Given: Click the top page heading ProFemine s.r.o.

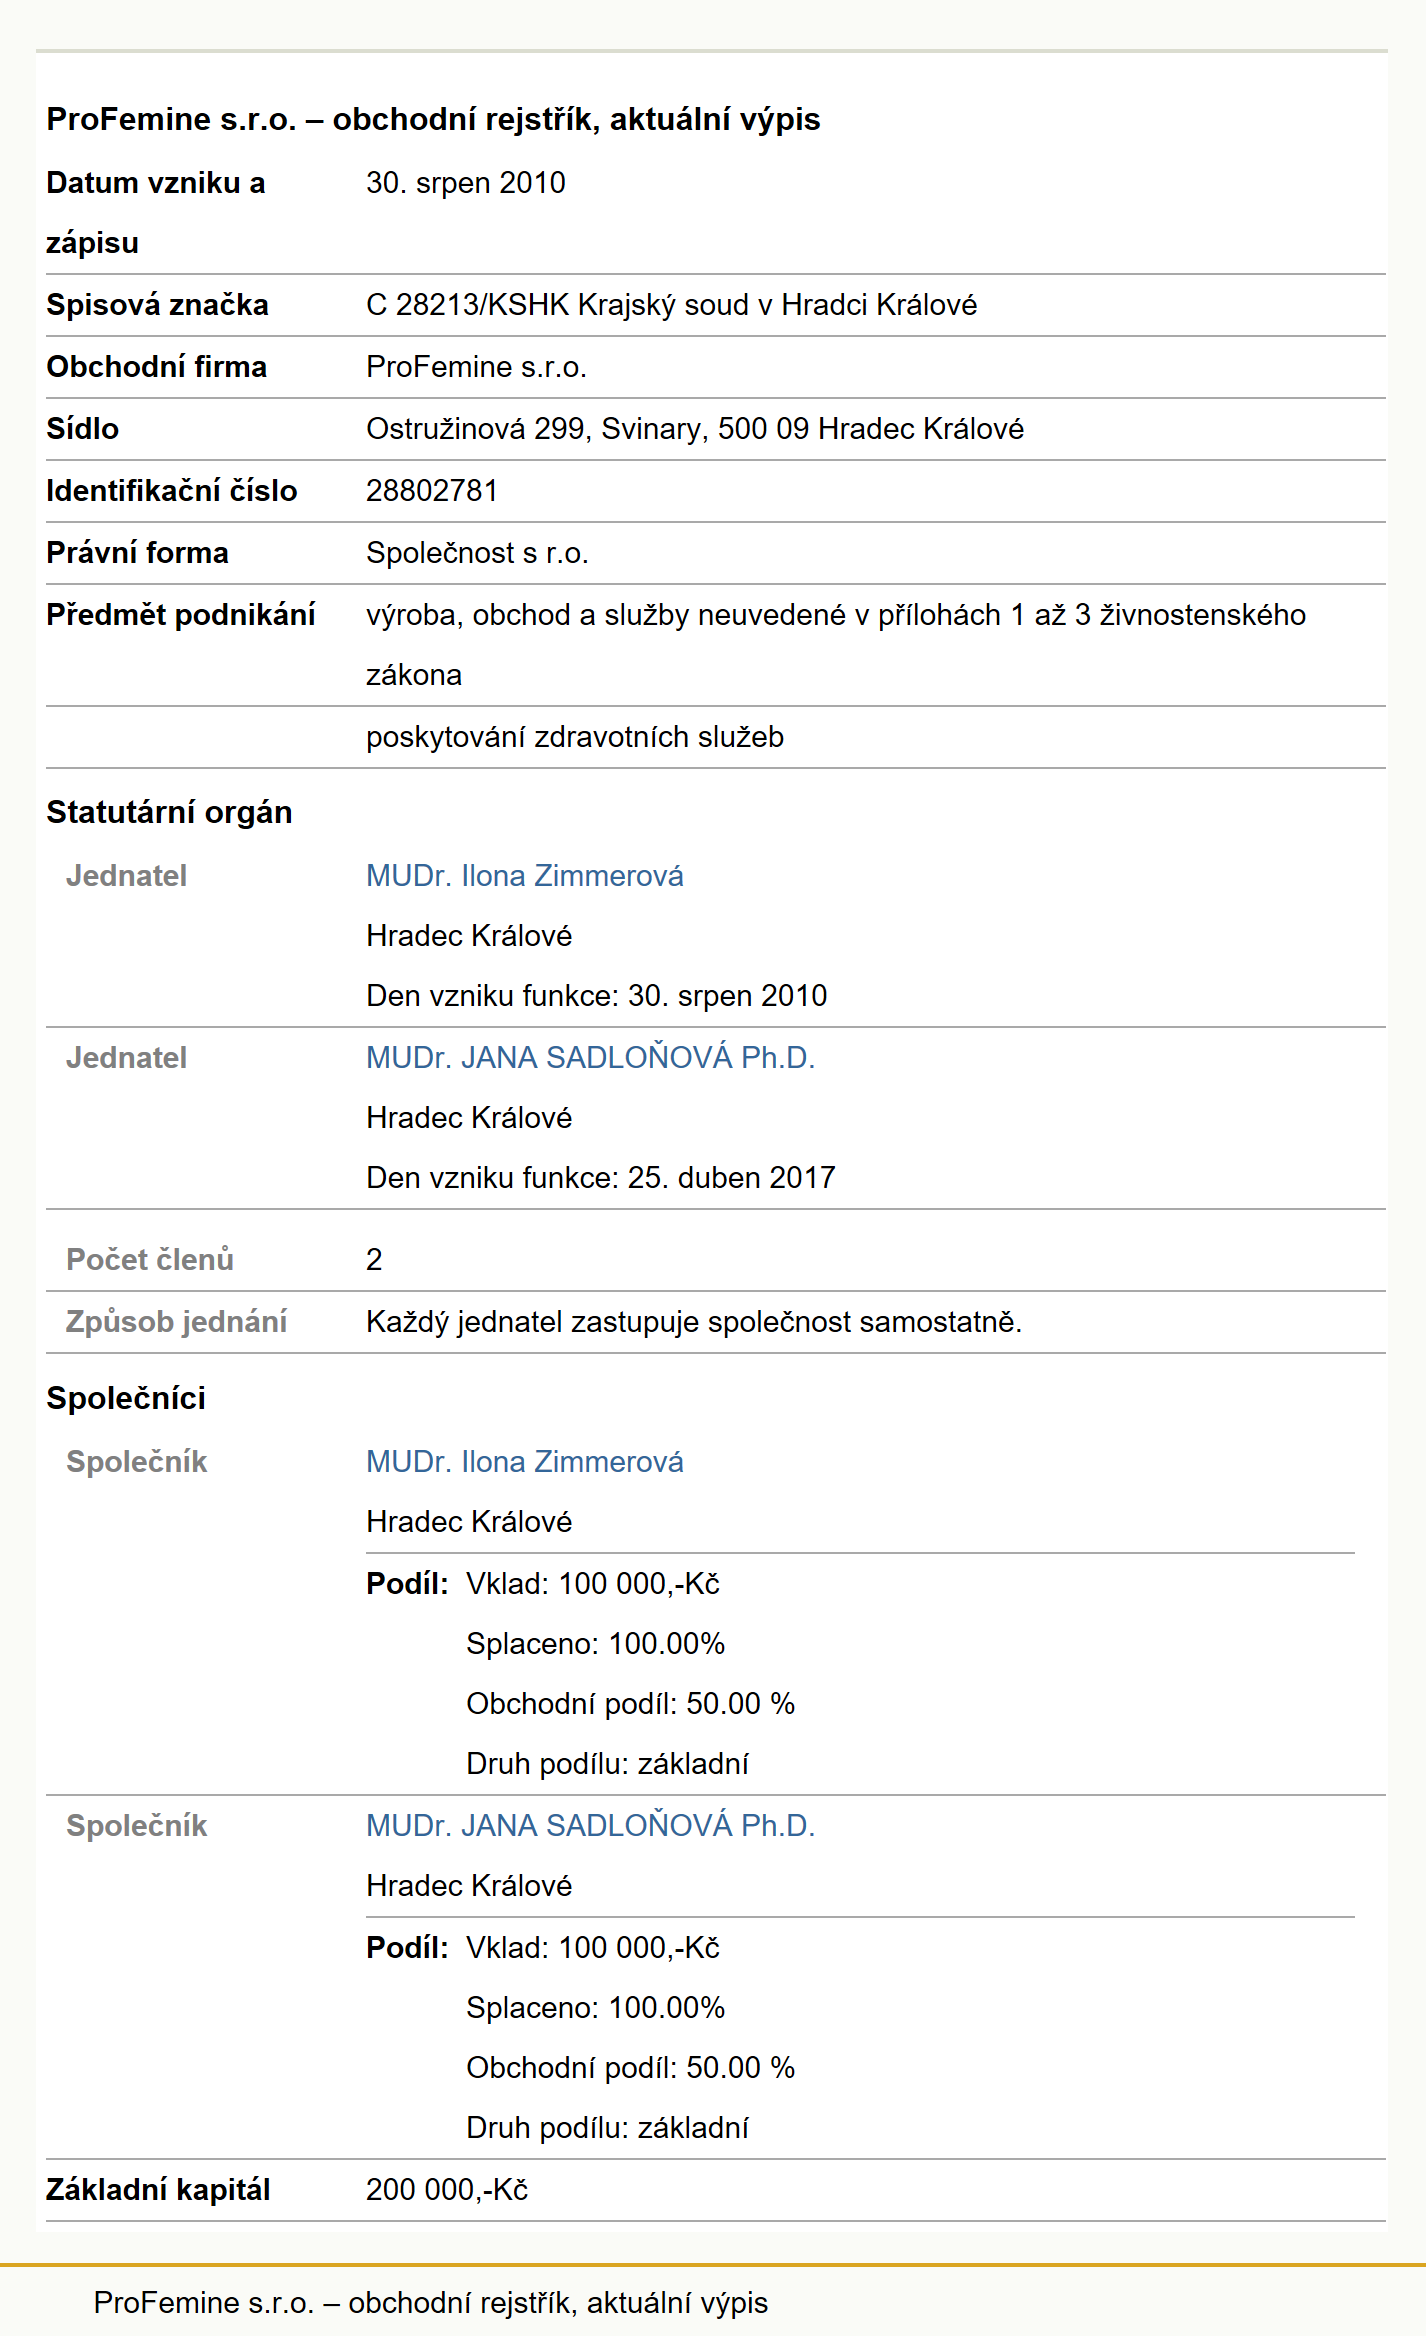Looking at the screenshot, I should (433, 119).
